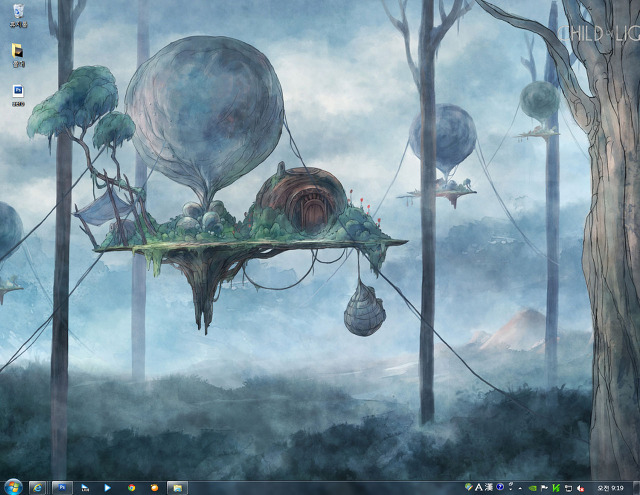Switch to Photoshop on the taskbar
This screenshot has width=640, height=495.
(62, 488)
